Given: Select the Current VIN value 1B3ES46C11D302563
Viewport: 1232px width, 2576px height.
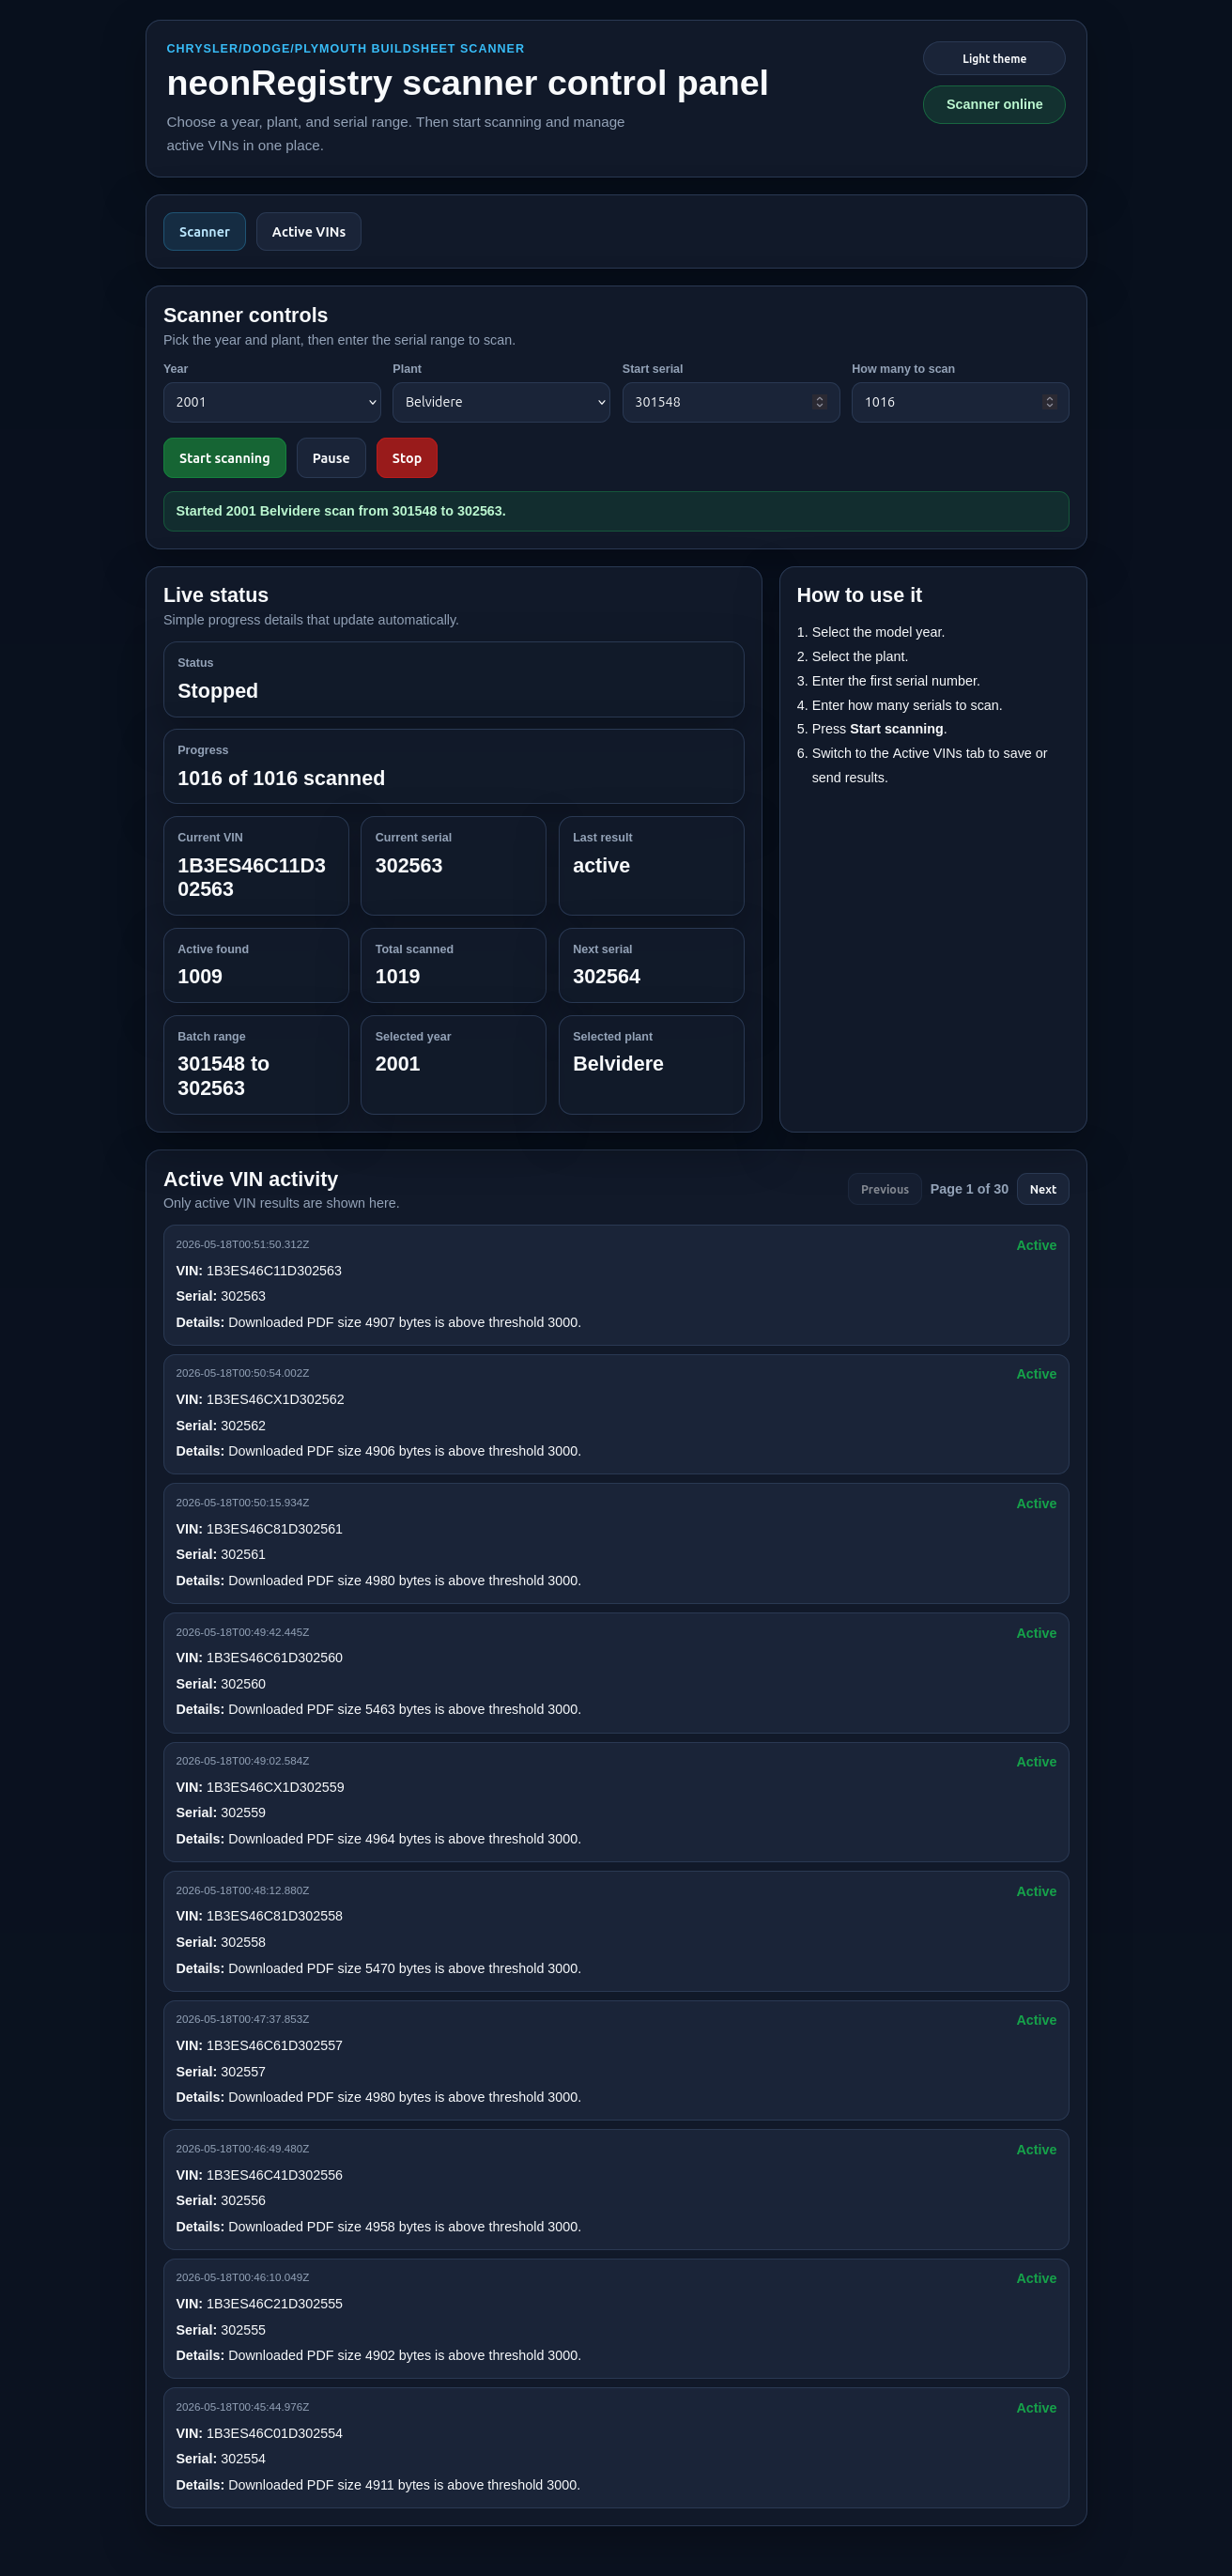Looking at the screenshot, I should (x=251, y=877).
